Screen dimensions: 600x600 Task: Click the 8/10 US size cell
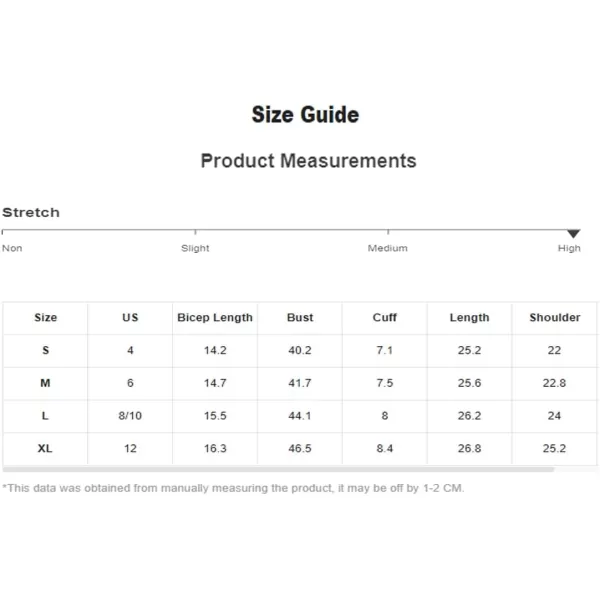(x=130, y=416)
